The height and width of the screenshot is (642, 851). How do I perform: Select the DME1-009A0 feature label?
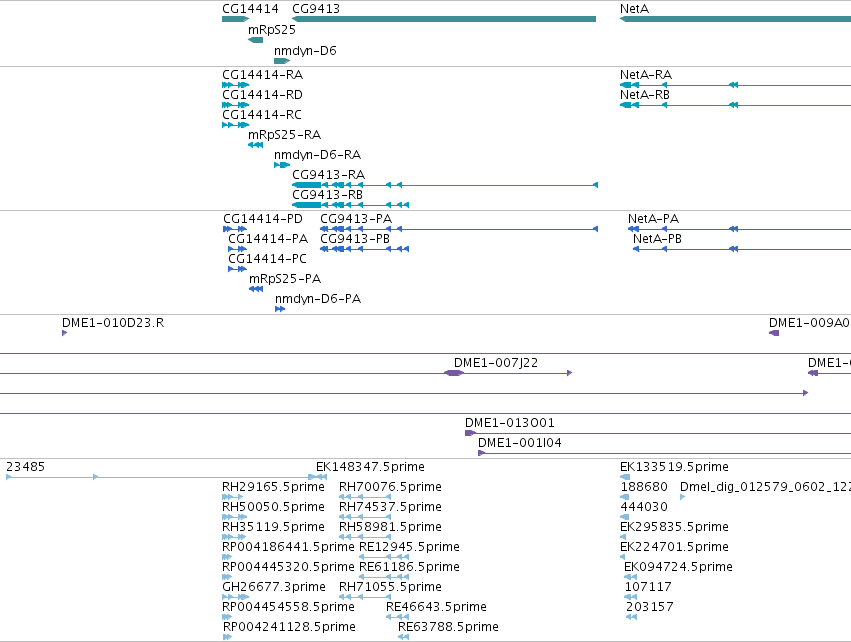click(x=809, y=323)
